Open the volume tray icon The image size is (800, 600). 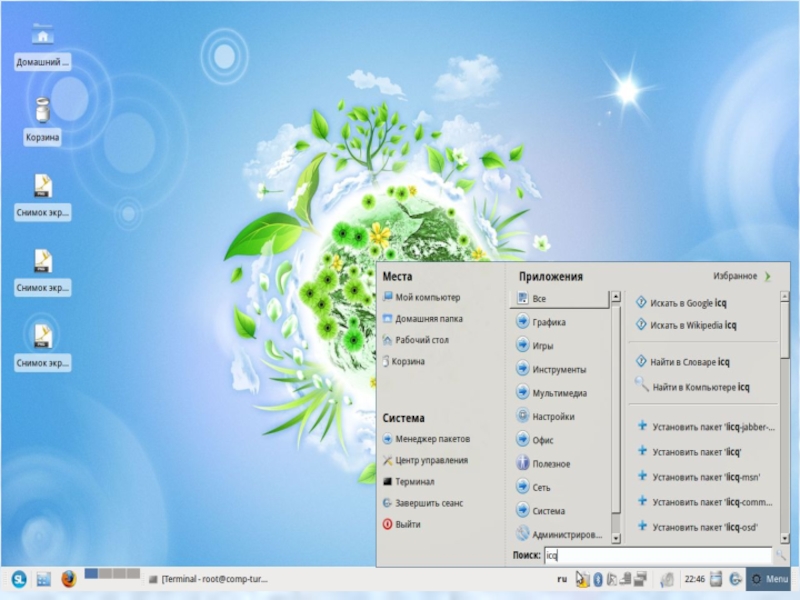click(x=666, y=579)
